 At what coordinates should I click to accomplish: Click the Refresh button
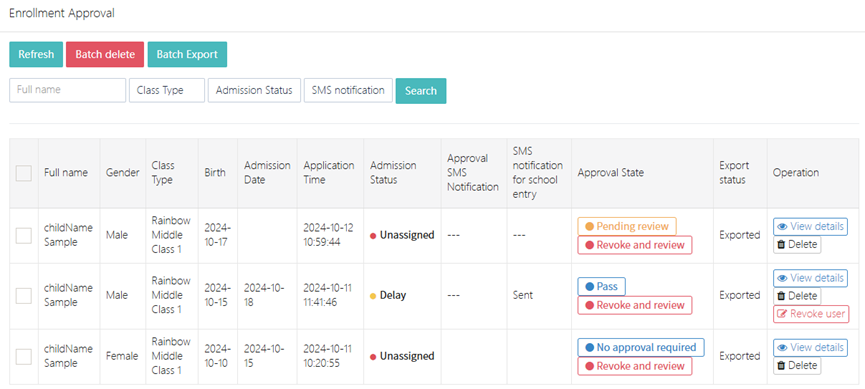pyautogui.click(x=36, y=55)
